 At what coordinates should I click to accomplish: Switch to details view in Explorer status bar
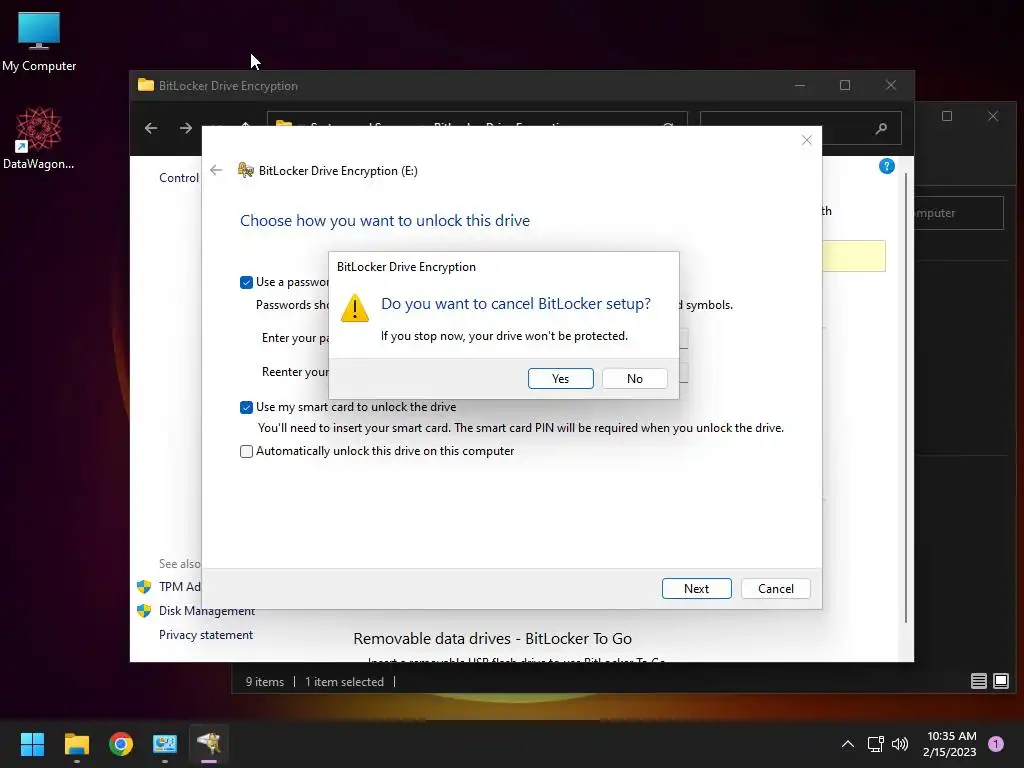tap(978, 682)
